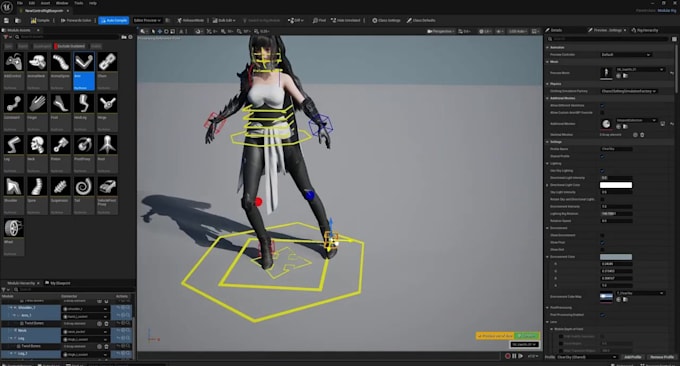Click the Class Defaults button
The height and width of the screenshot is (366, 680).
[421, 20]
